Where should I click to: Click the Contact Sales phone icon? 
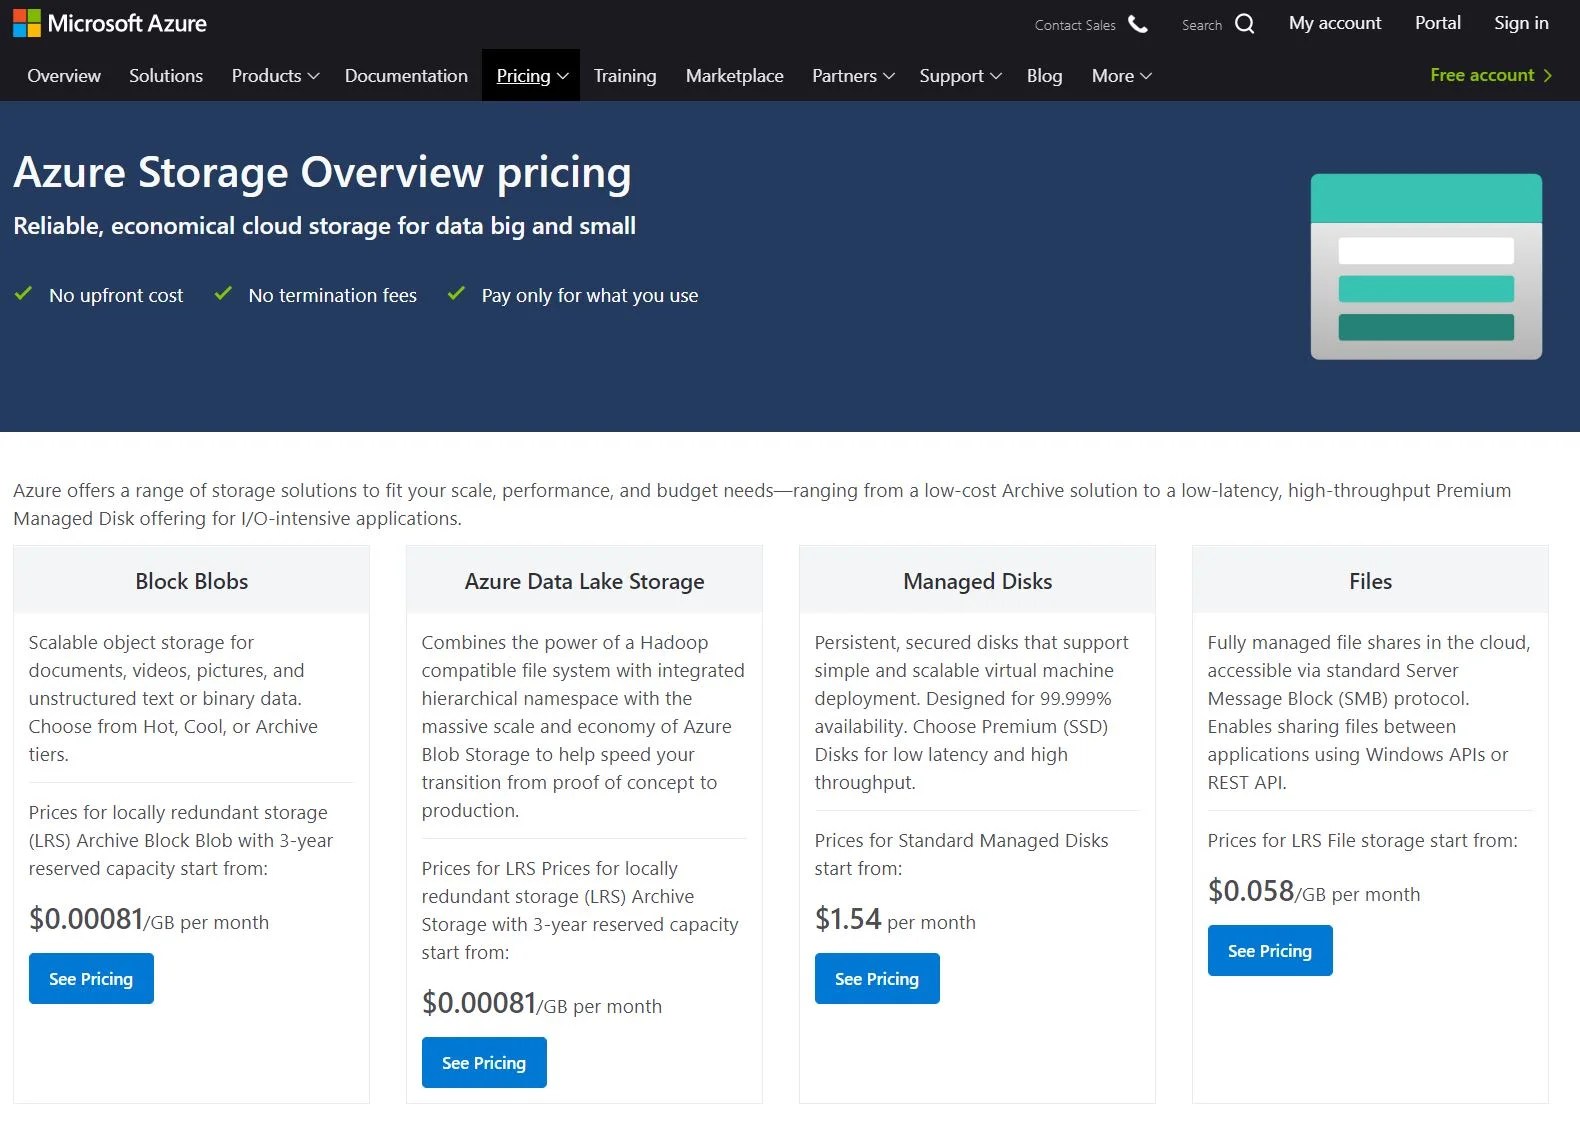(x=1138, y=24)
